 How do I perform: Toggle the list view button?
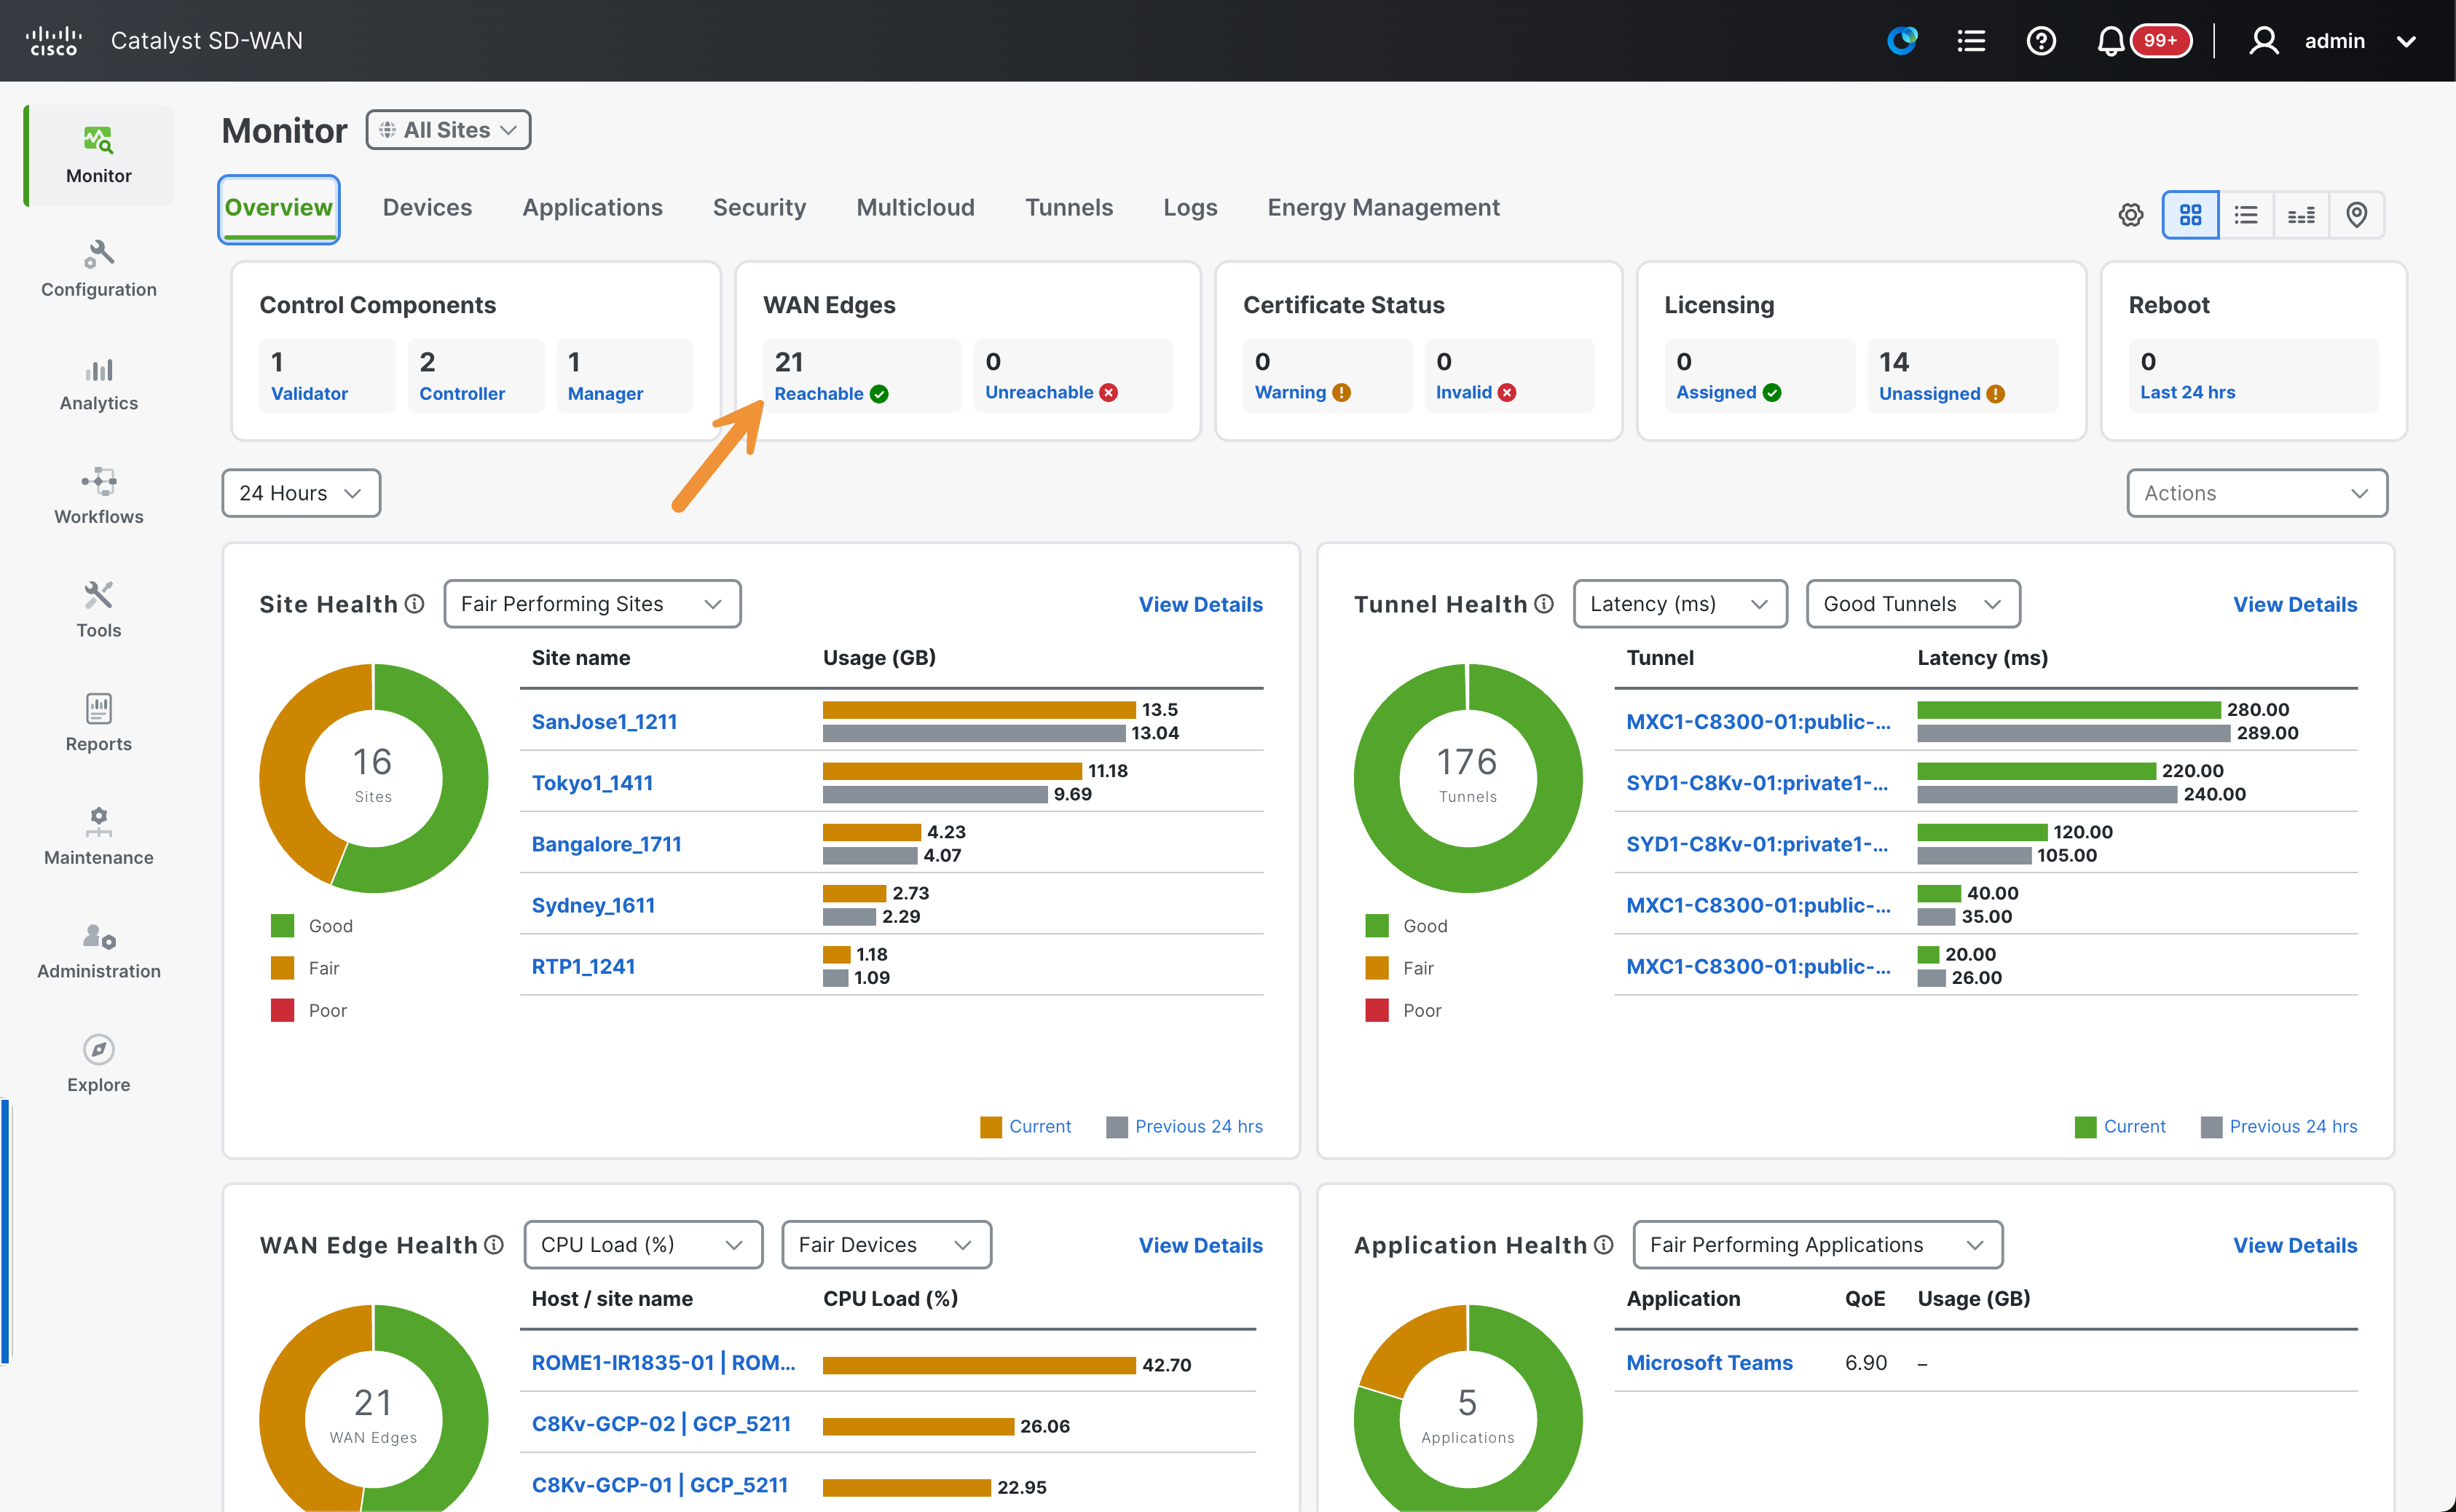pos(2246,214)
